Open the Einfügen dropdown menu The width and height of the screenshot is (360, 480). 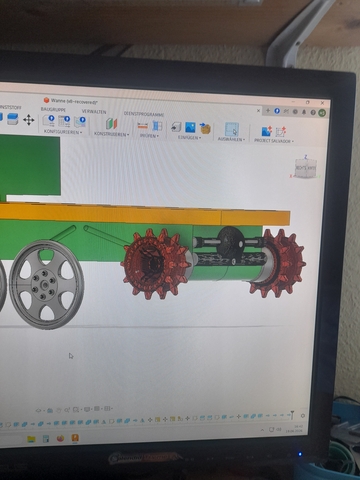pos(189,137)
